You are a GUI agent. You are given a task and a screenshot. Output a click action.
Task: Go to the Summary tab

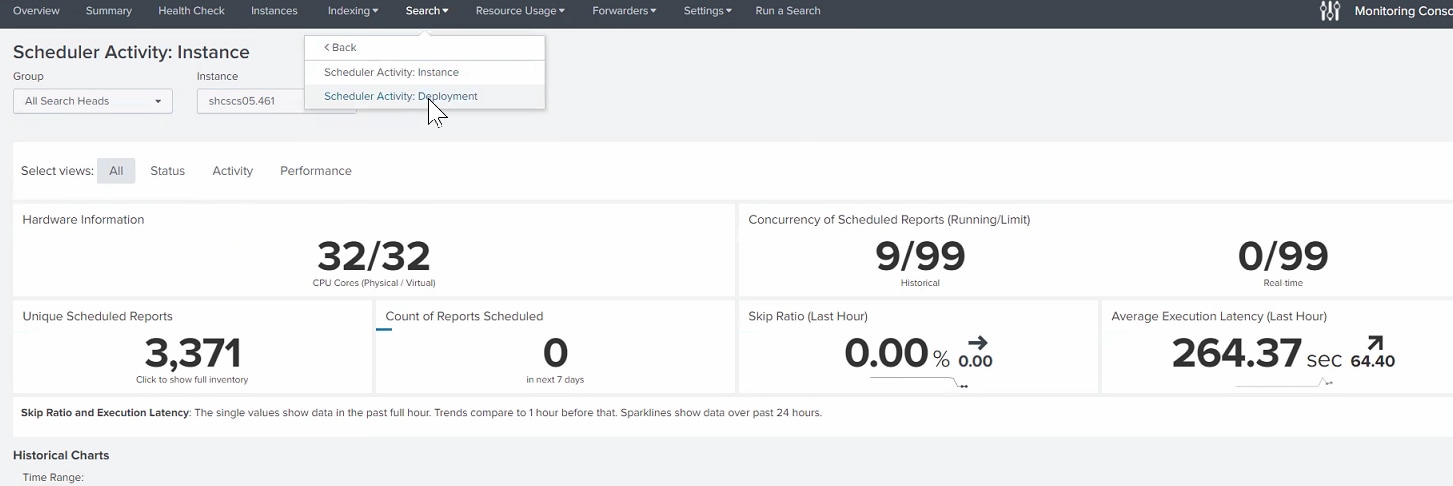coord(109,11)
